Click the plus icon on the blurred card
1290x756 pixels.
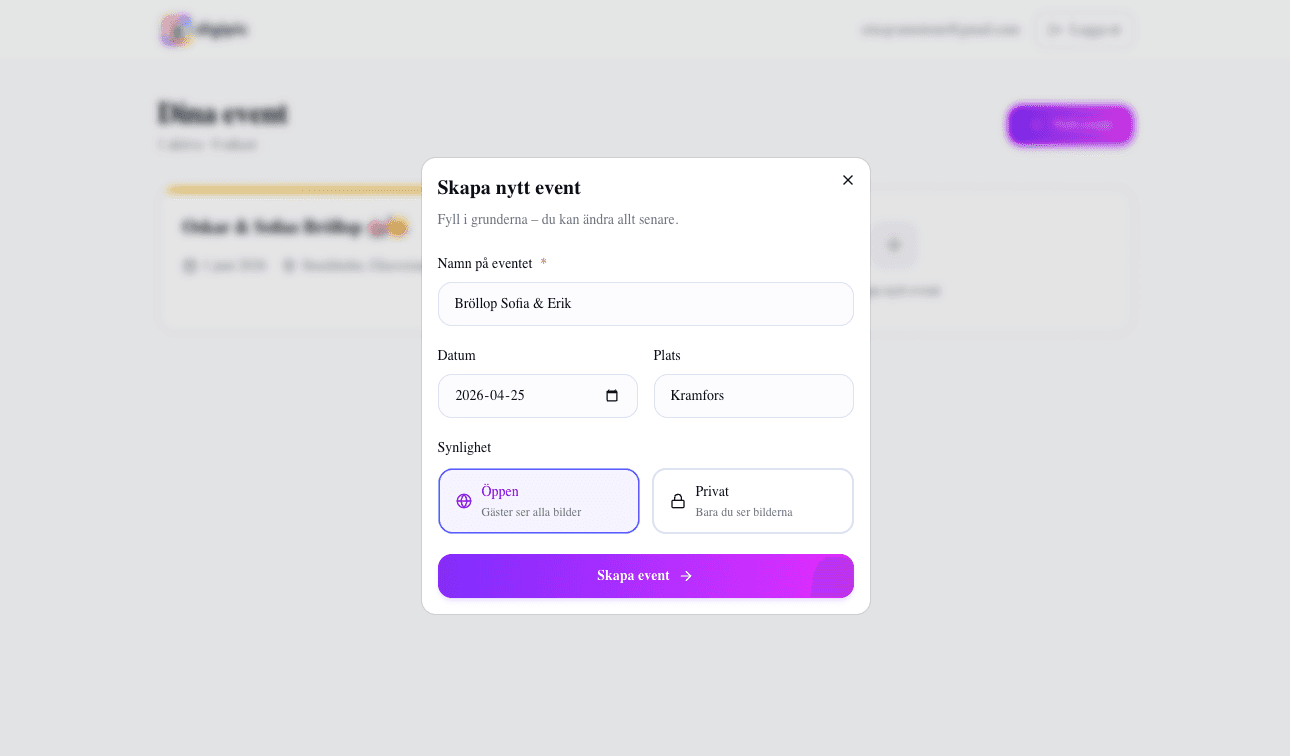(893, 244)
